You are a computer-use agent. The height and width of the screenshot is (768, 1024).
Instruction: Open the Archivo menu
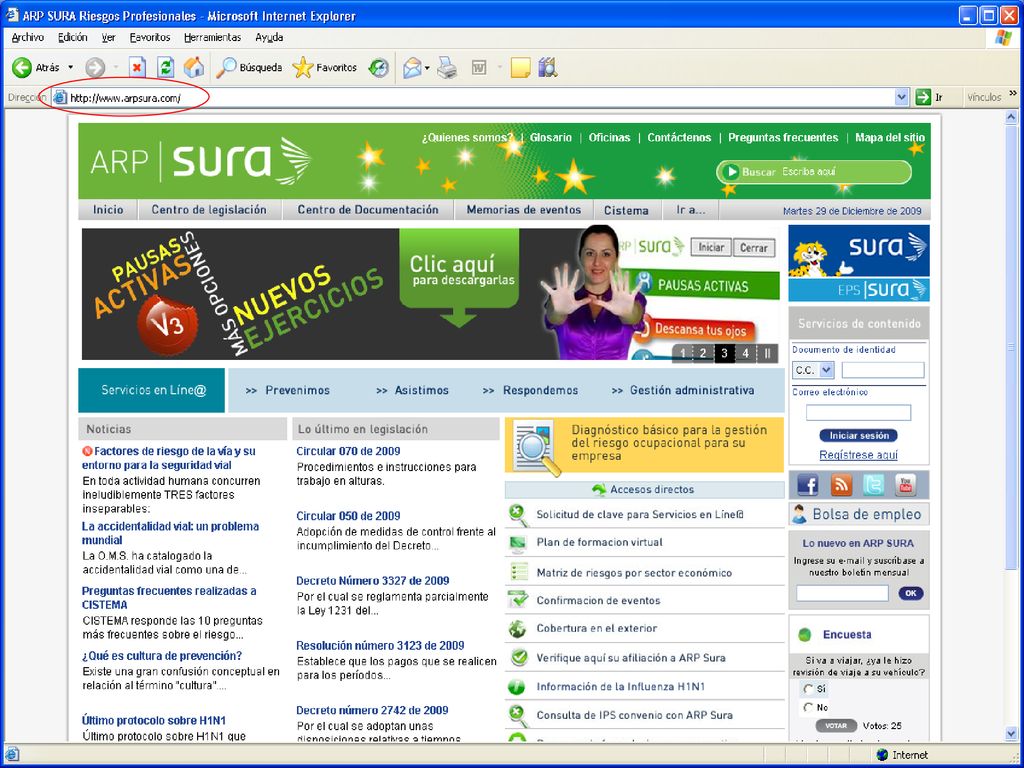[27, 37]
